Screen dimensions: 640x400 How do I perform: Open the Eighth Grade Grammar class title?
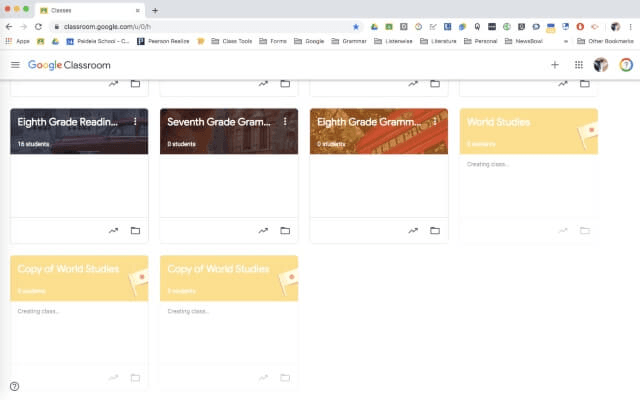click(x=369, y=122)
